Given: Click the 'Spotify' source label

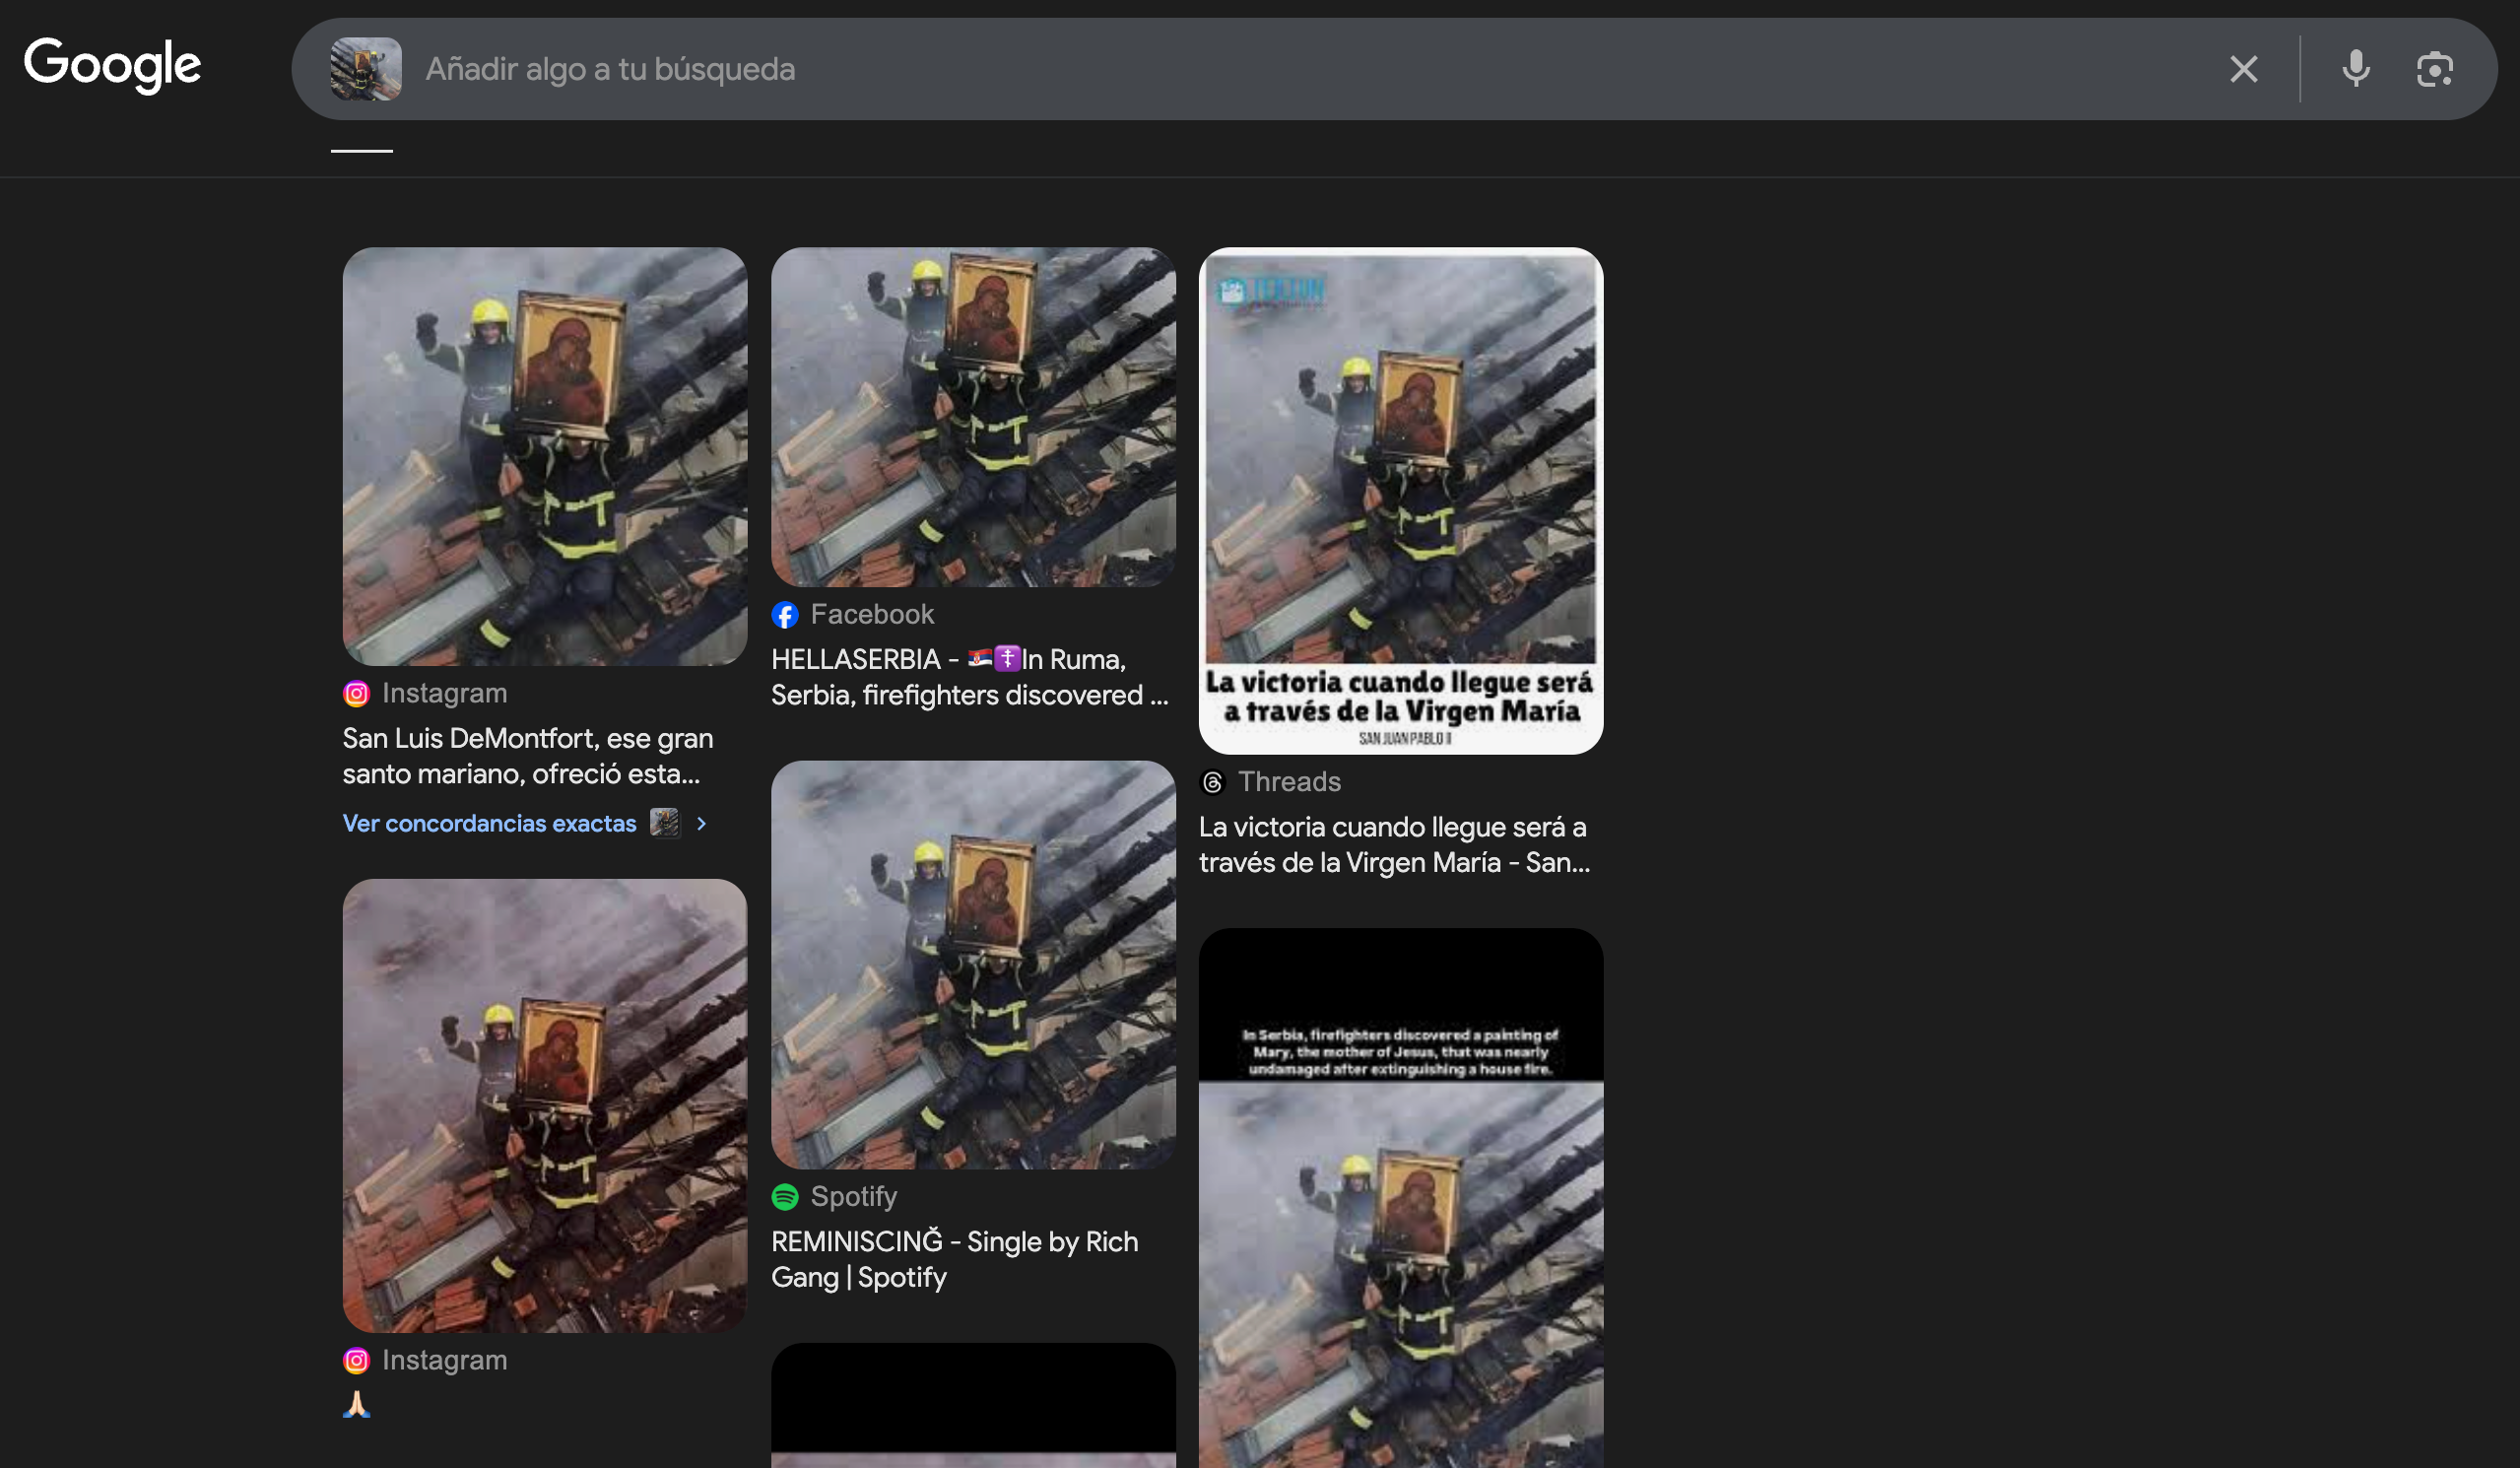Looking at the screenshot, I should (x=854, y=1197).
